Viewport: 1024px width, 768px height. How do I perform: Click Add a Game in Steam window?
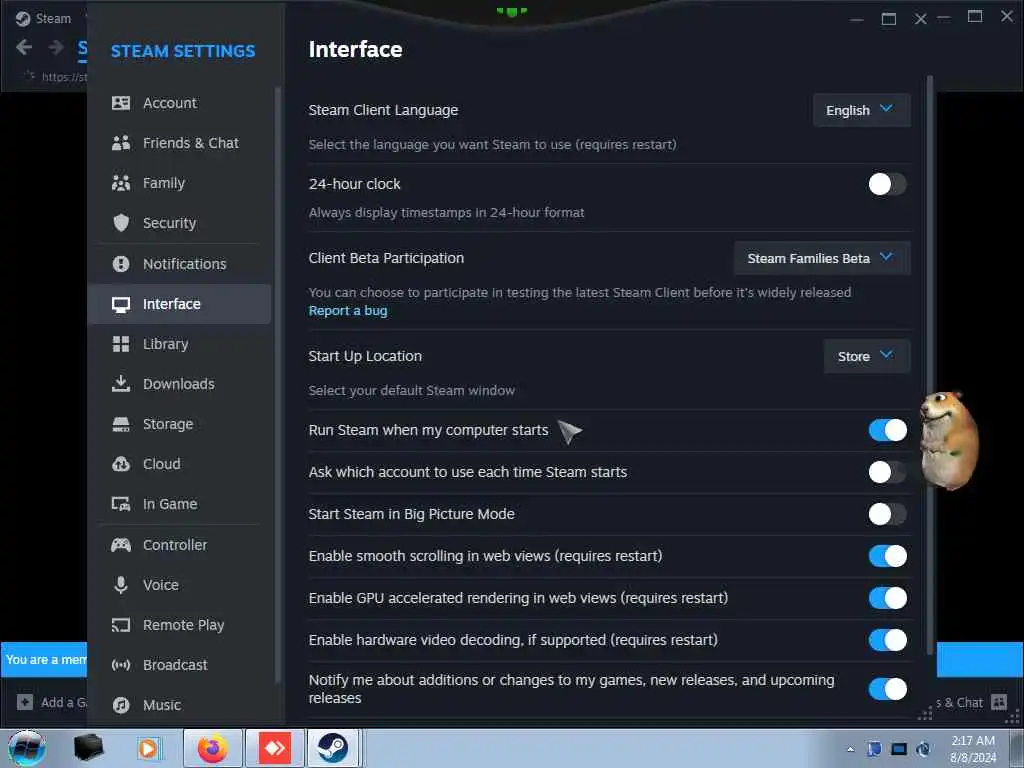point(51,703)
